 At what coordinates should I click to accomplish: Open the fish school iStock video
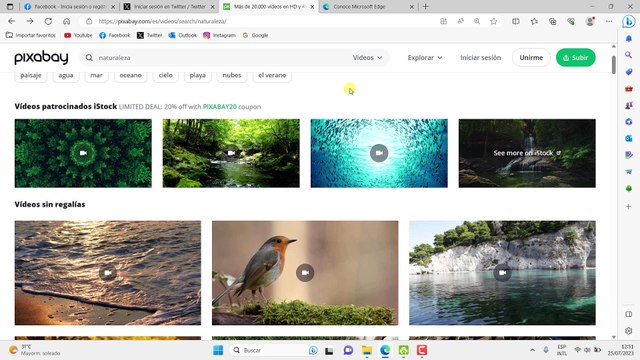[x=379, y=153]
